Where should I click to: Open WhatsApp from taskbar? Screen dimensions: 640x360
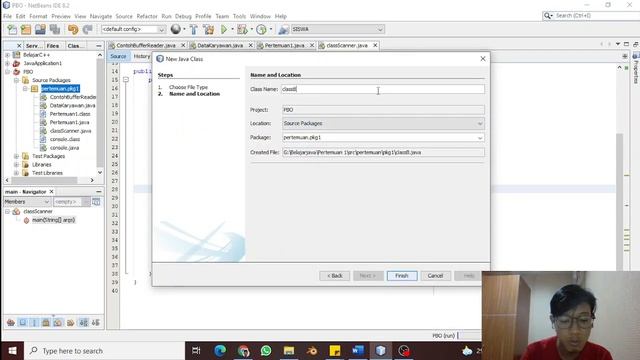(x=266, y=351)
